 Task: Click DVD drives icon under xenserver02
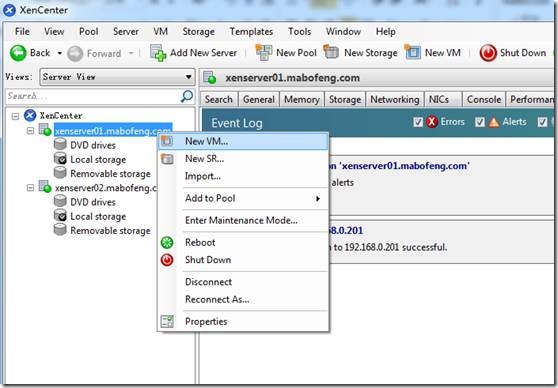pos(60,201)
